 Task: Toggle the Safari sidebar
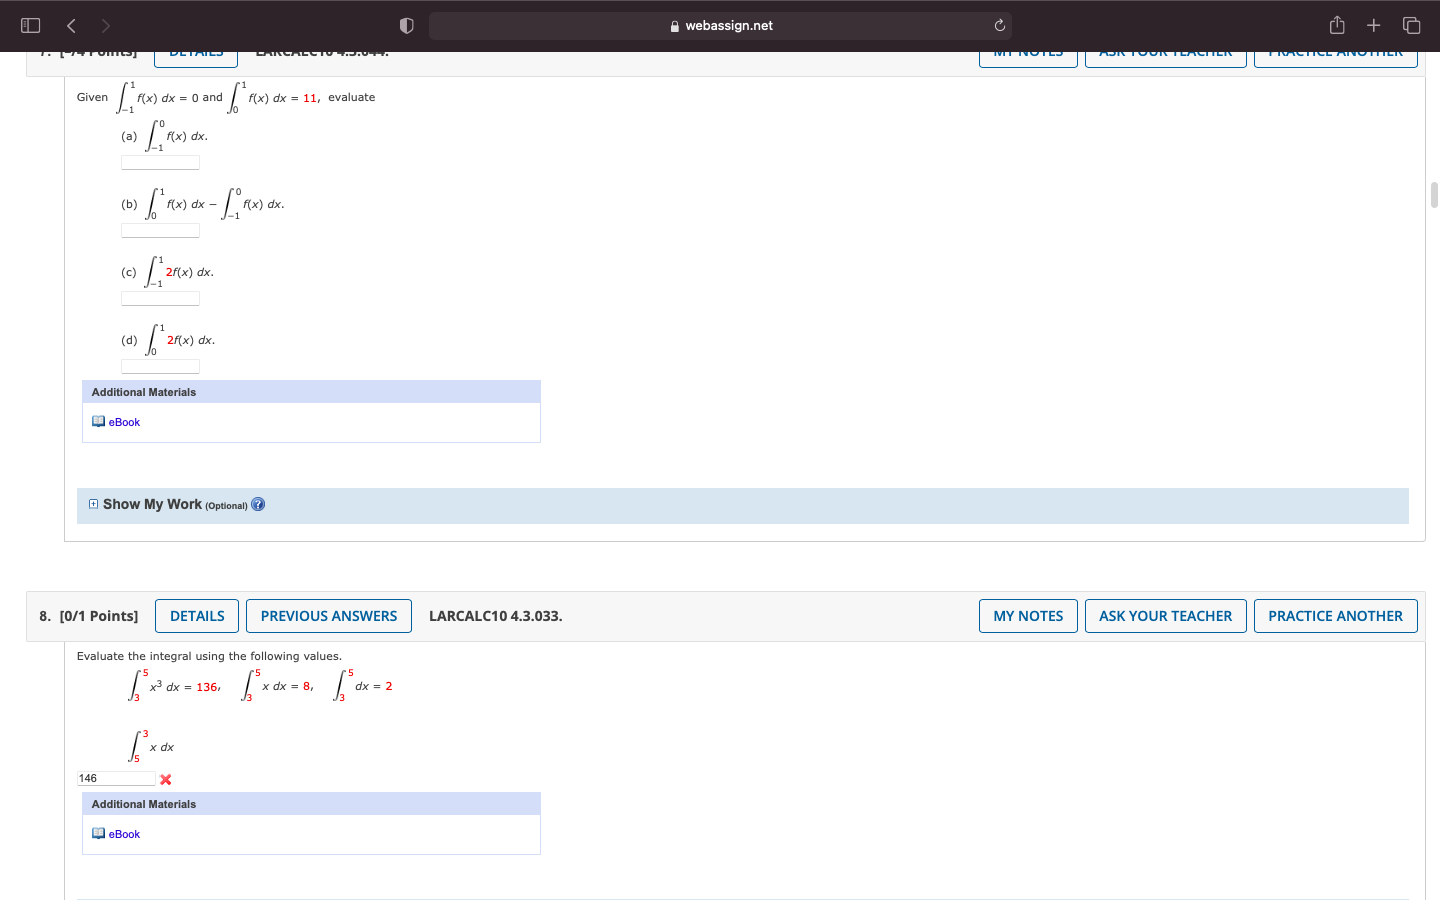tap(29, 25)
